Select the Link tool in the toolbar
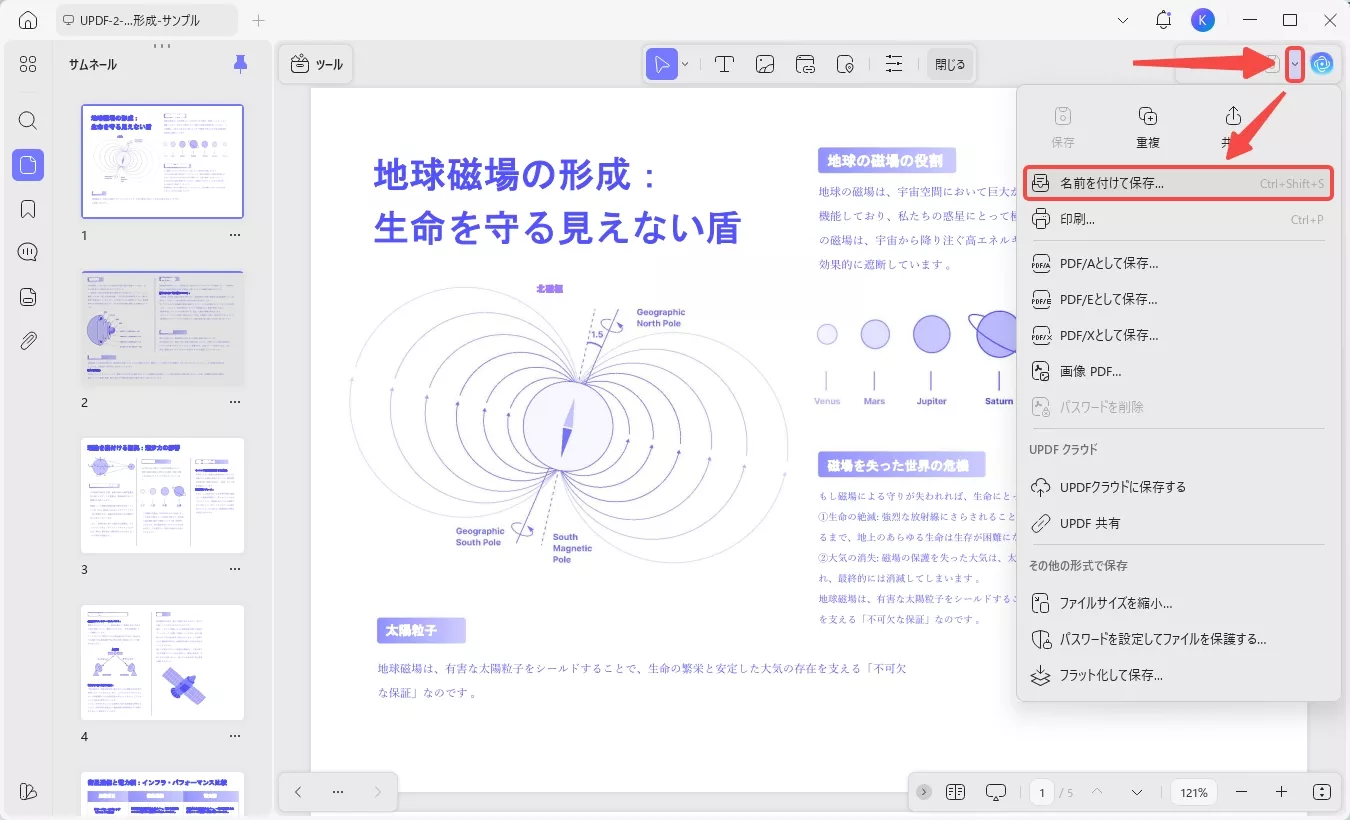The width and height of the screenshot is (1350, 820). (805, 63)
